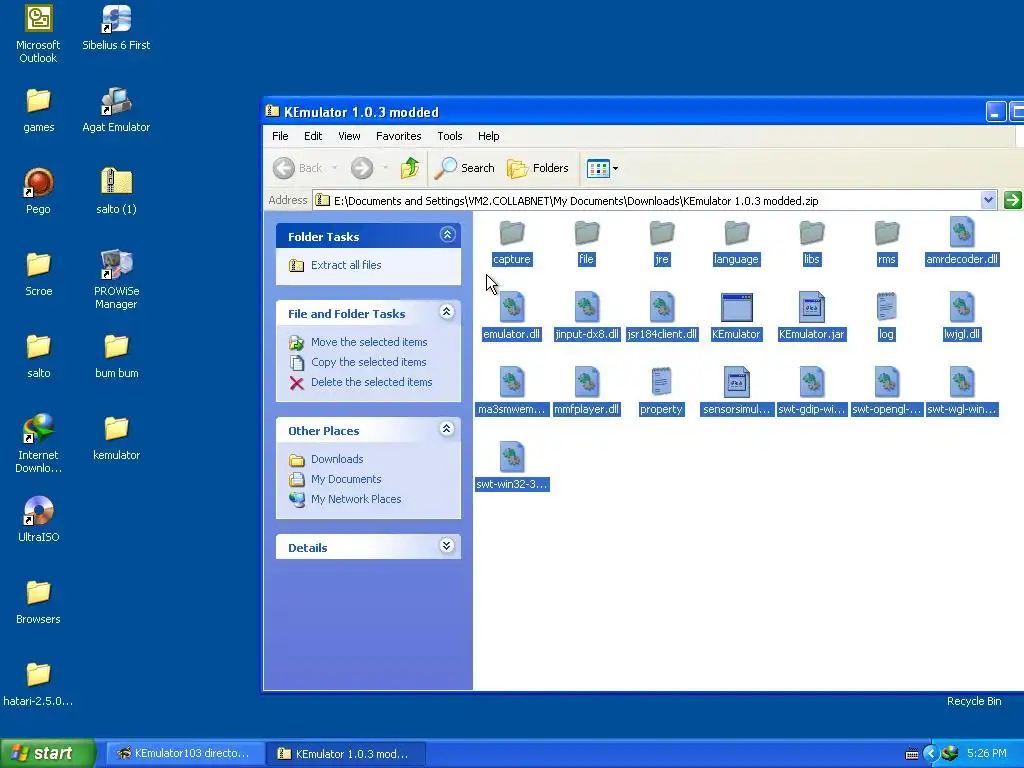Select the rms folder
This screenshot has height=768, width=1024.
[887, 232]
